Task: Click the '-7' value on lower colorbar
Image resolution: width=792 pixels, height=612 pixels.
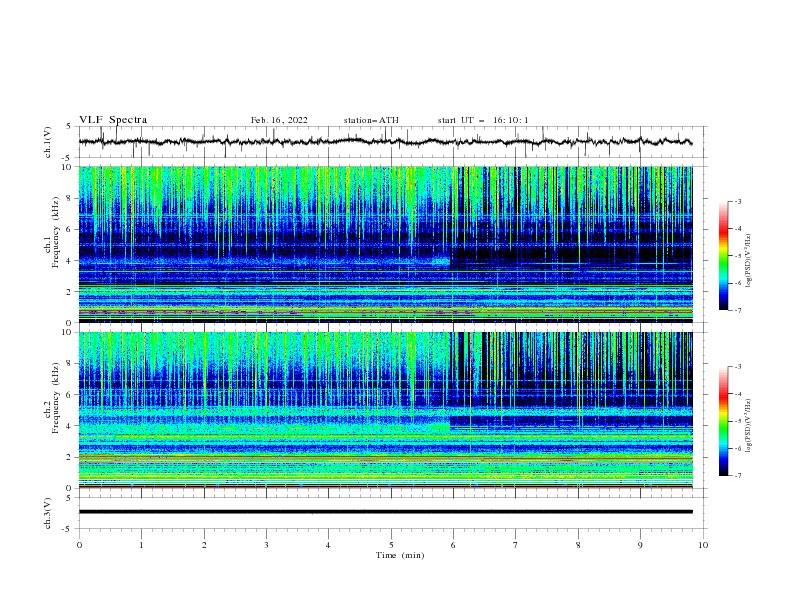Action: click(738, 476)
